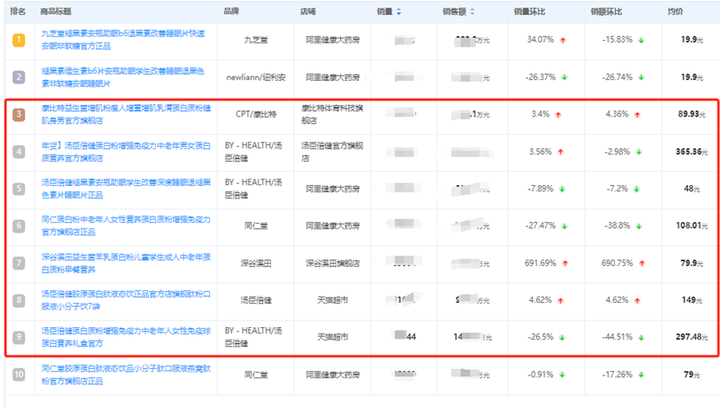
Task: Click the gold rank 1 badge
Action: 19,40
